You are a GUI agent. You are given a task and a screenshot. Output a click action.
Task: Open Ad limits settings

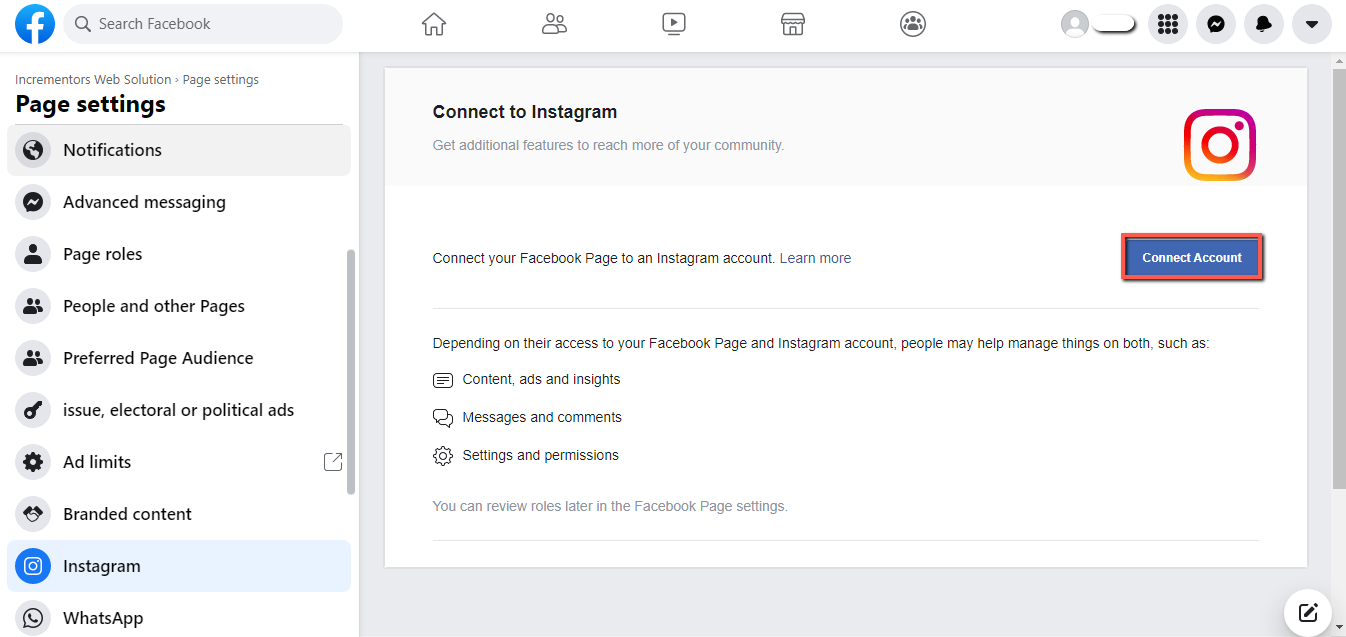[x=179, y=462]
